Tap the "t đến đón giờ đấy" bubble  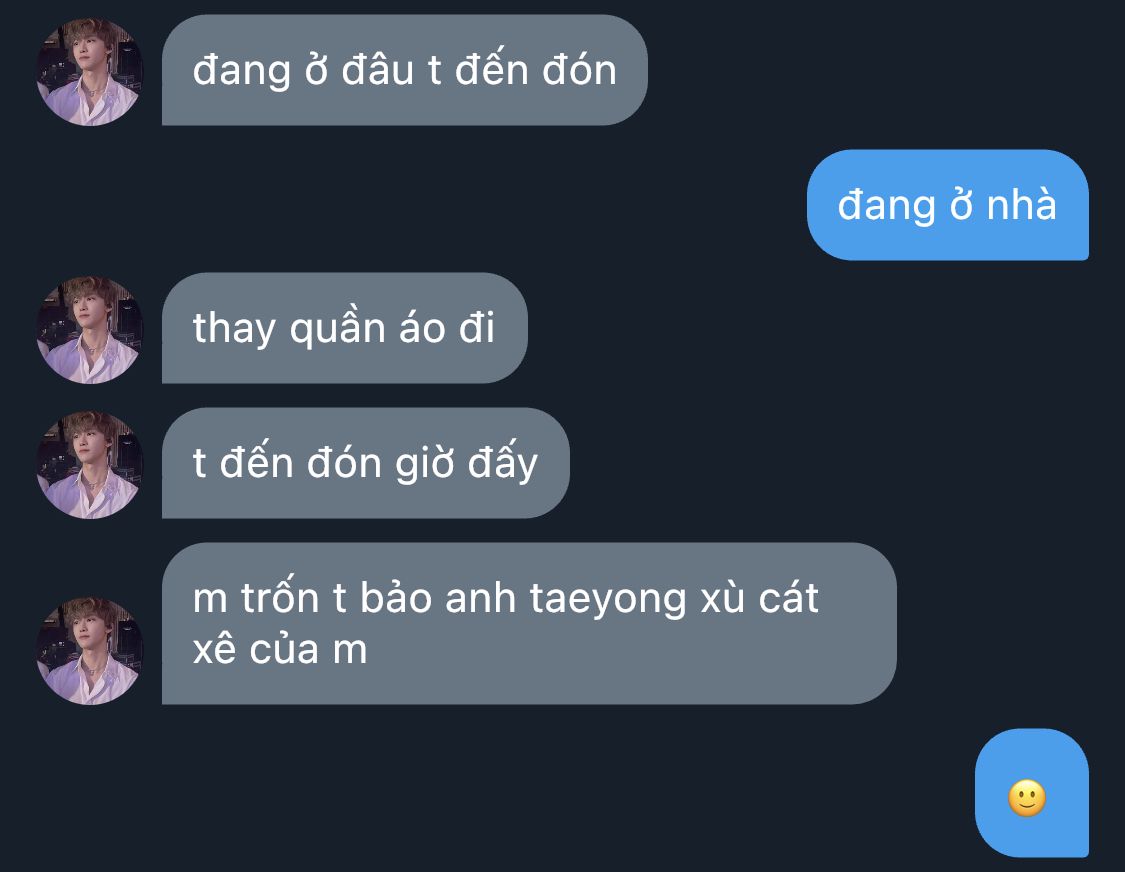tap(366, 463)
